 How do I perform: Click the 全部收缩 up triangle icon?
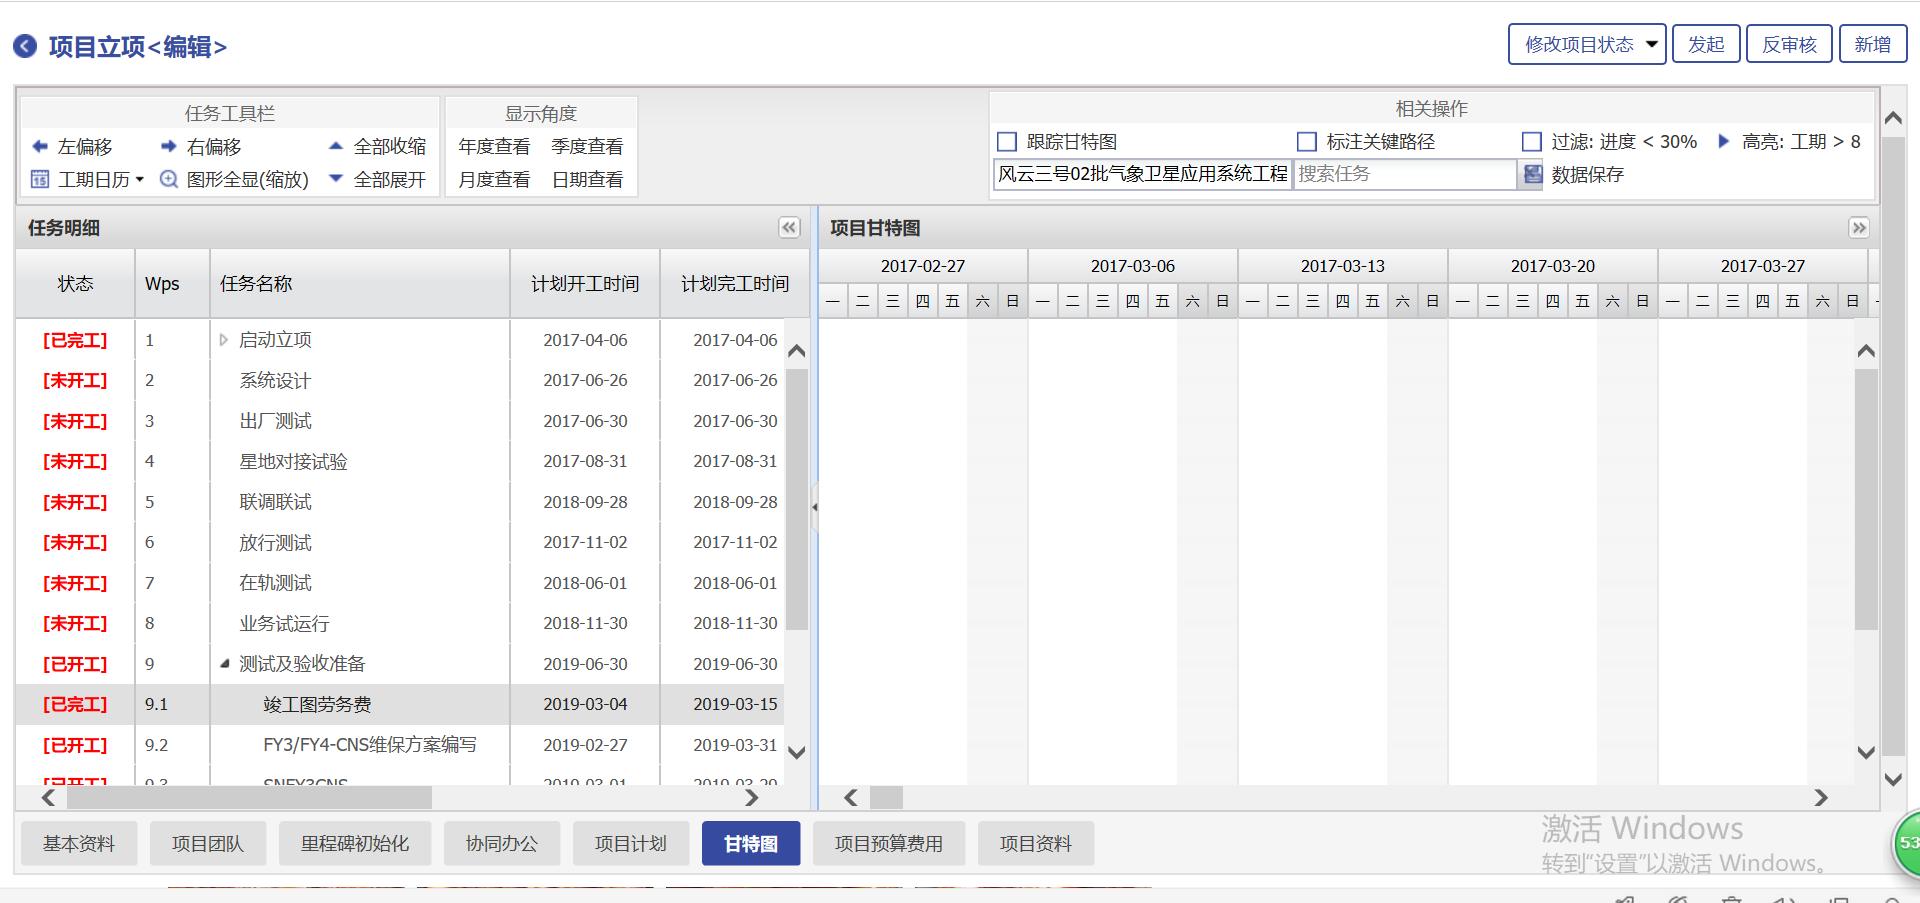tap(336, 146)
